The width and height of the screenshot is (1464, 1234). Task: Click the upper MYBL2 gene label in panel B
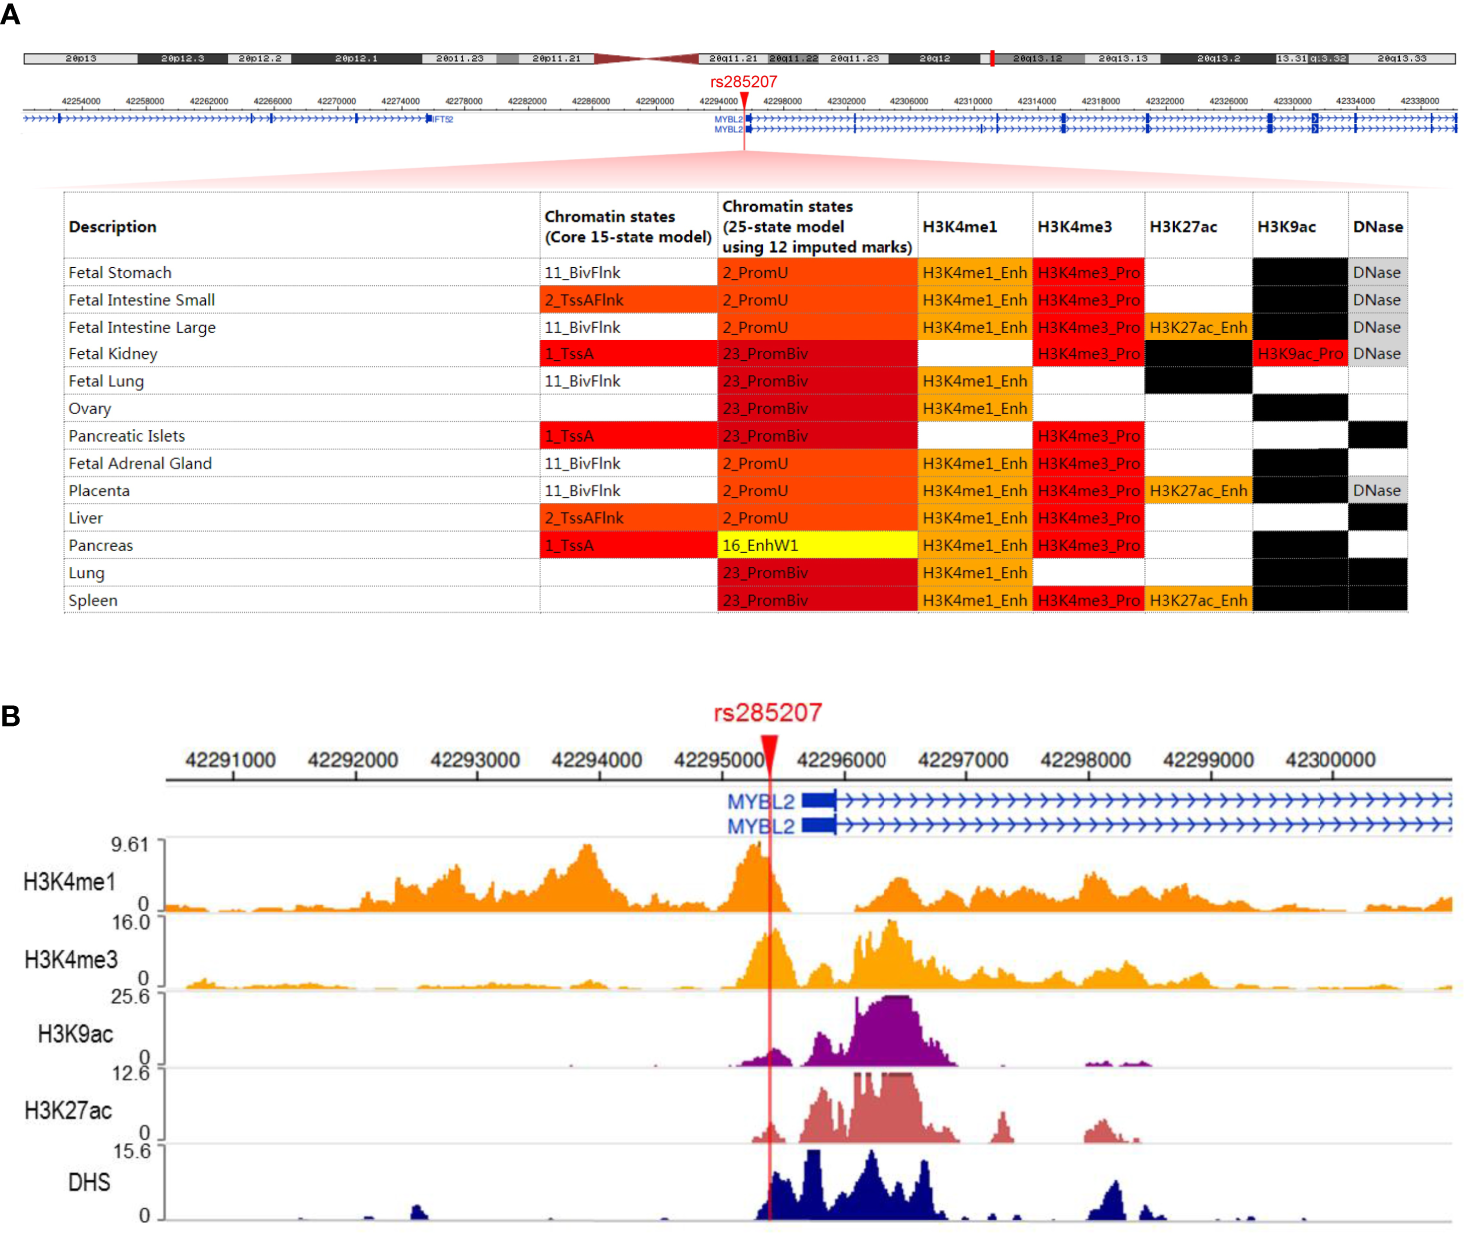(x=760, y=802)
